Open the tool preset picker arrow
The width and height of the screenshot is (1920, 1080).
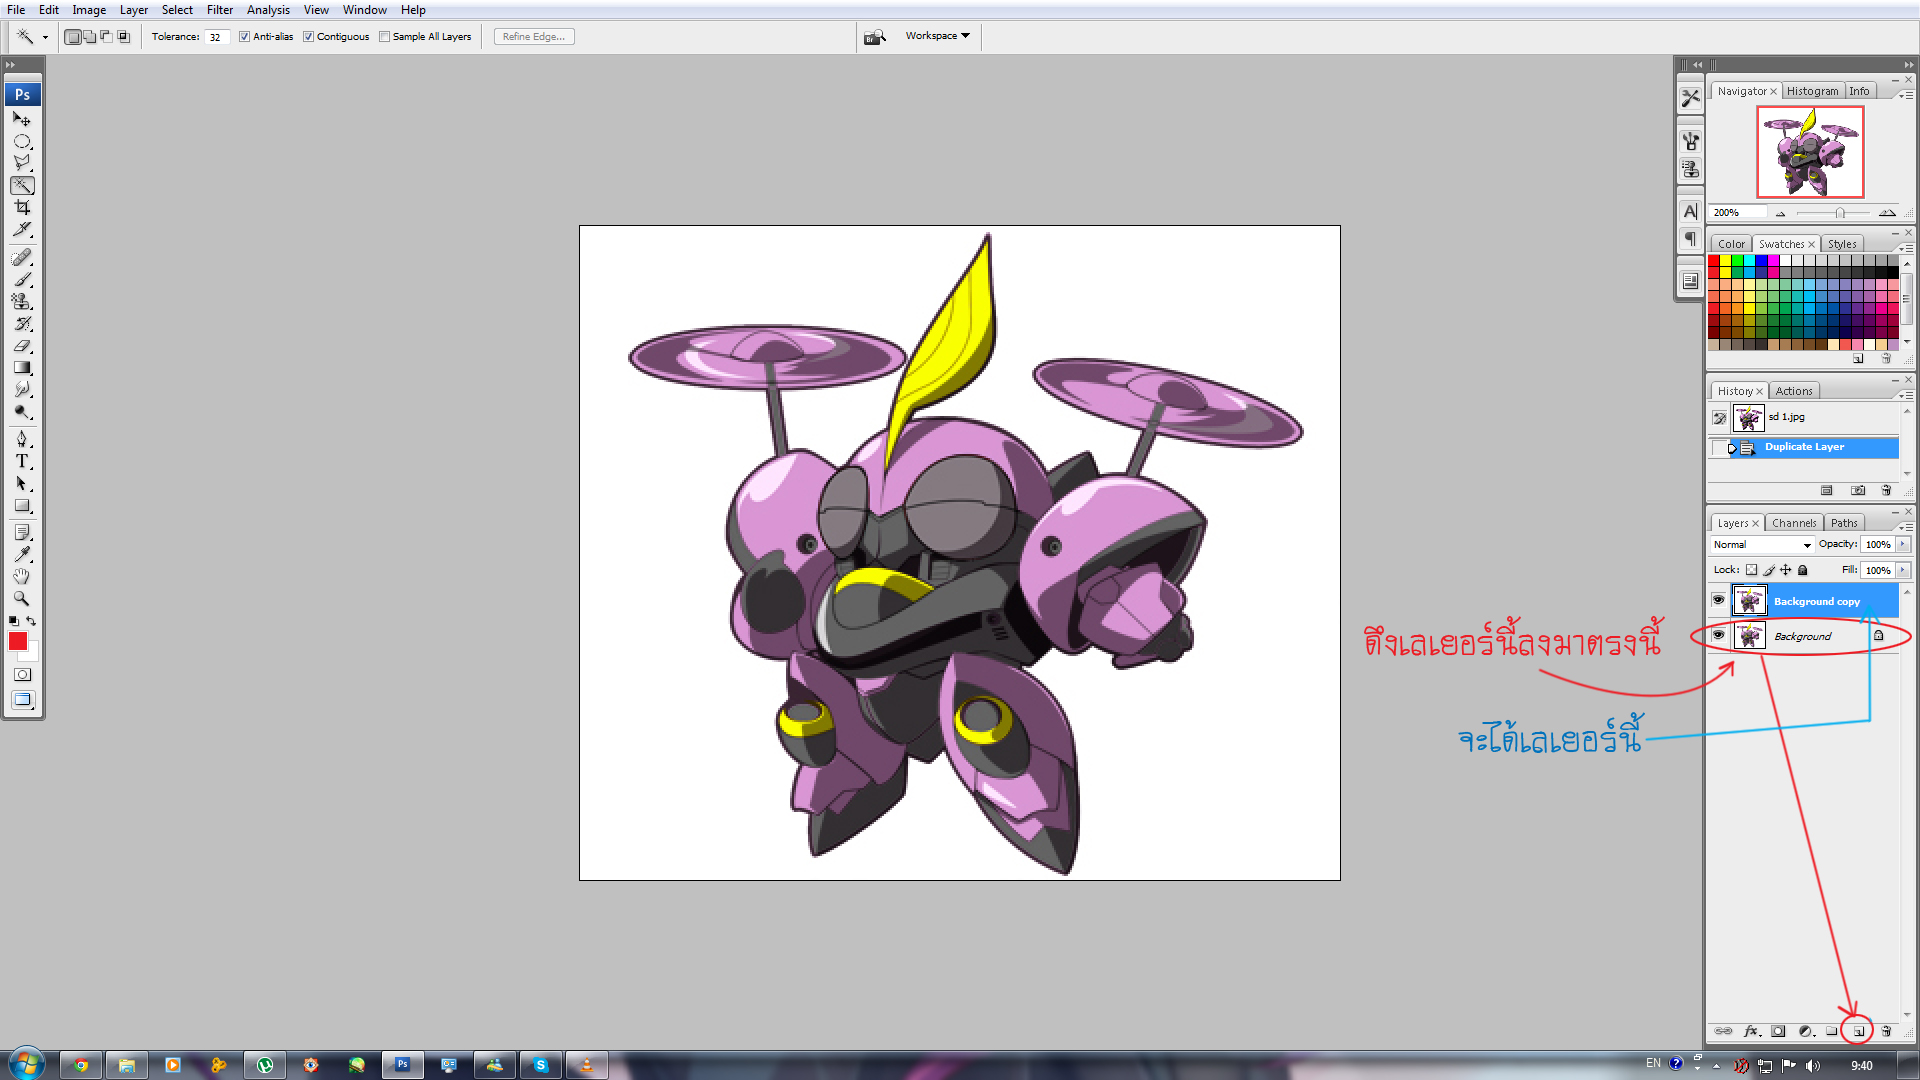pos(45,37)
